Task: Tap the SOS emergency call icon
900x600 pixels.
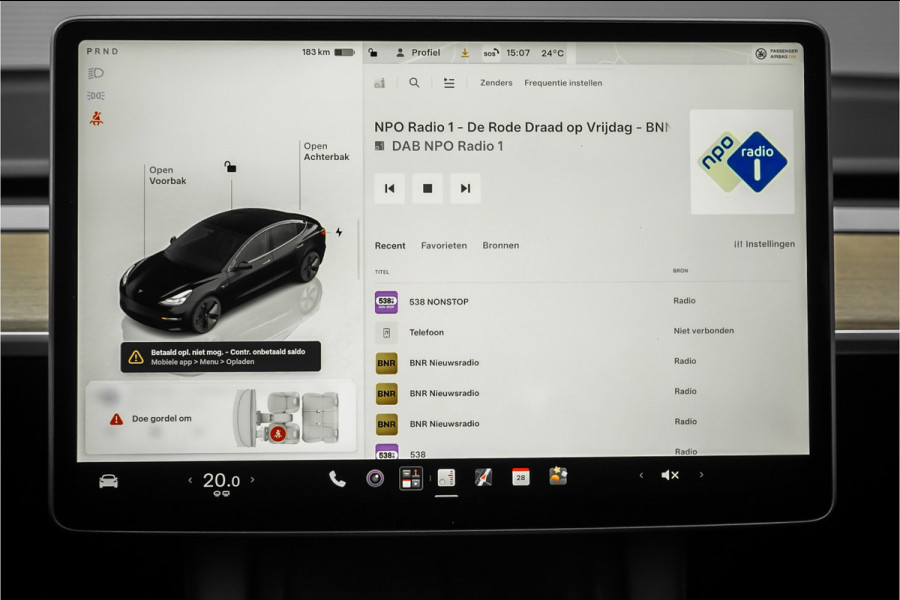Action: pos(490,53)
